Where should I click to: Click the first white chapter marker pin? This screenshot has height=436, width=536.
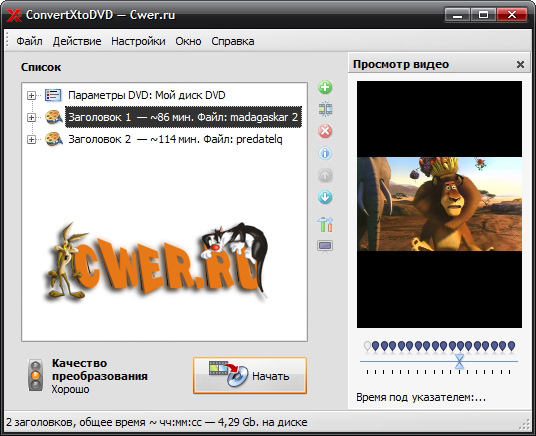pyautogui.click(x=367, y=346)
